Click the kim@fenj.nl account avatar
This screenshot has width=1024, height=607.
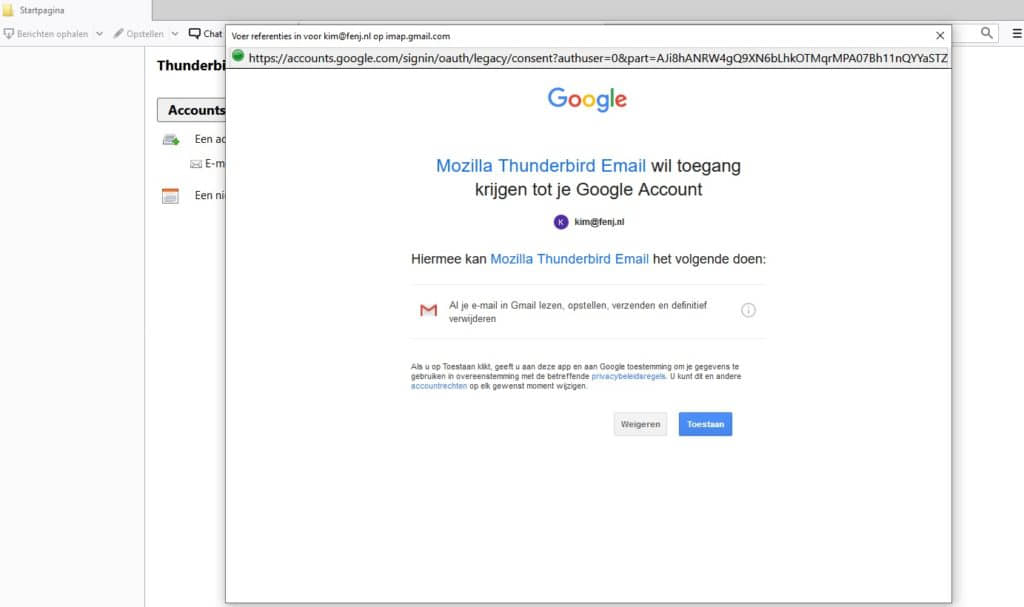(x=561, y=222)
